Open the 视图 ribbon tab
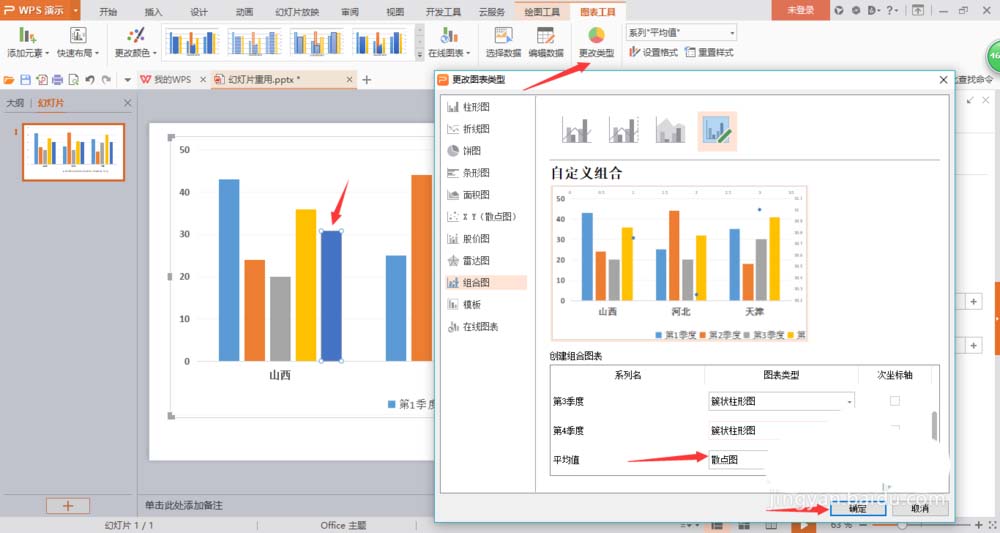 [395, 11]
